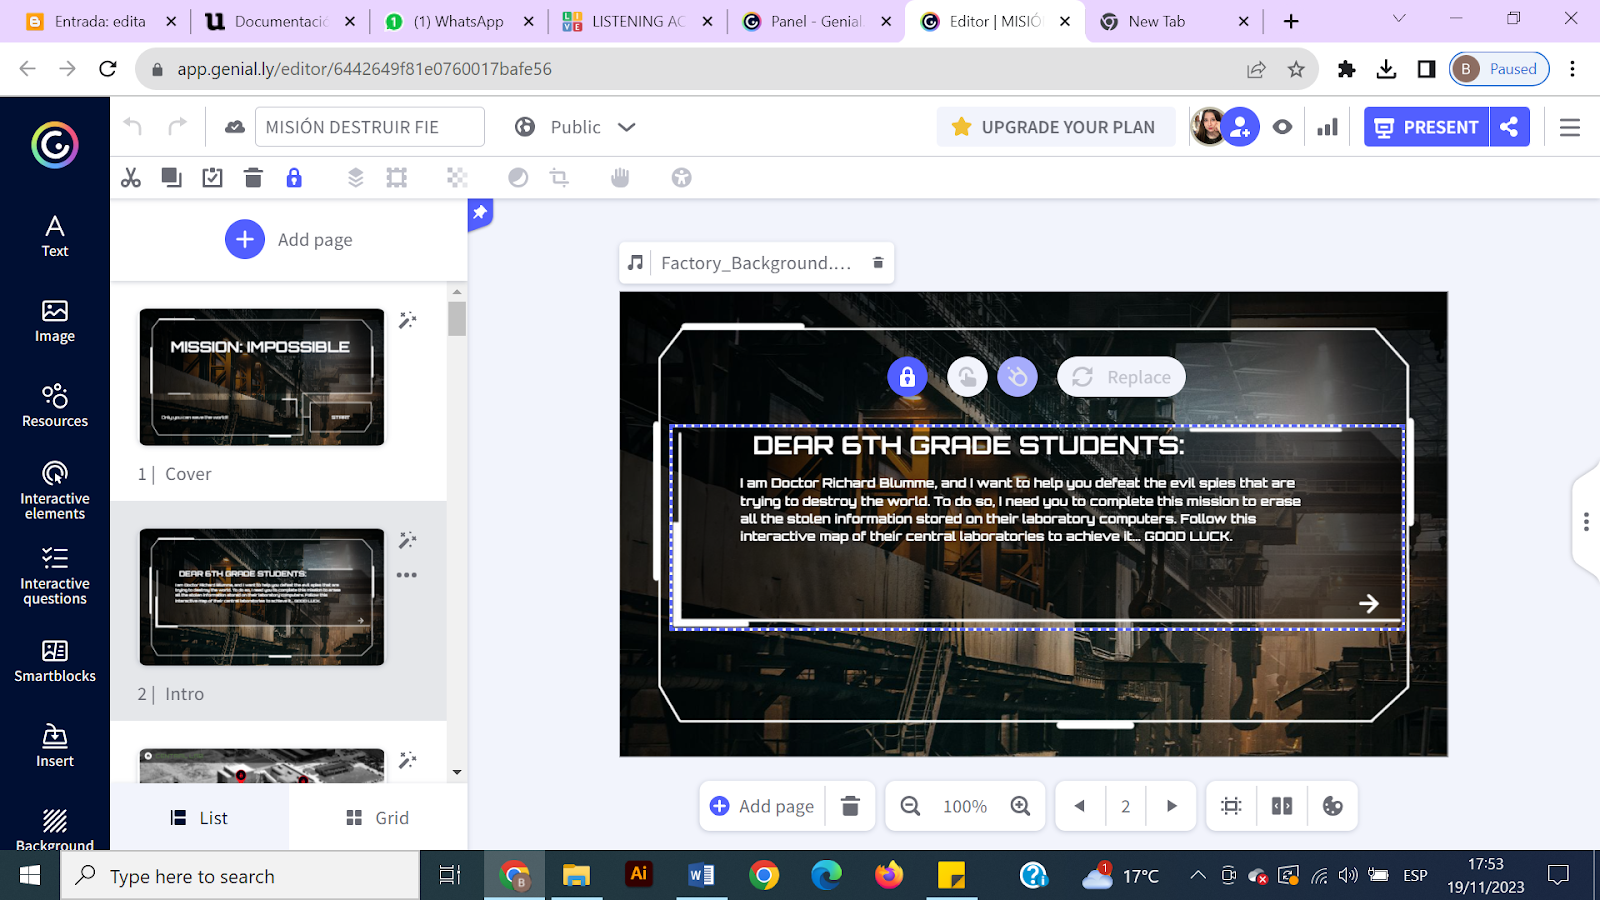Open the Public visibility dropdown

coord(576,127)
